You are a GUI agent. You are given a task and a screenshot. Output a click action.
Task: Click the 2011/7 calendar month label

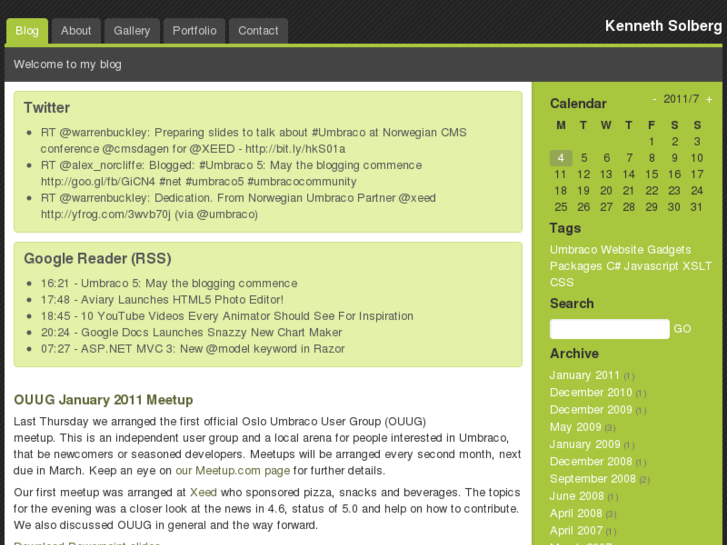tap(681, 99)
